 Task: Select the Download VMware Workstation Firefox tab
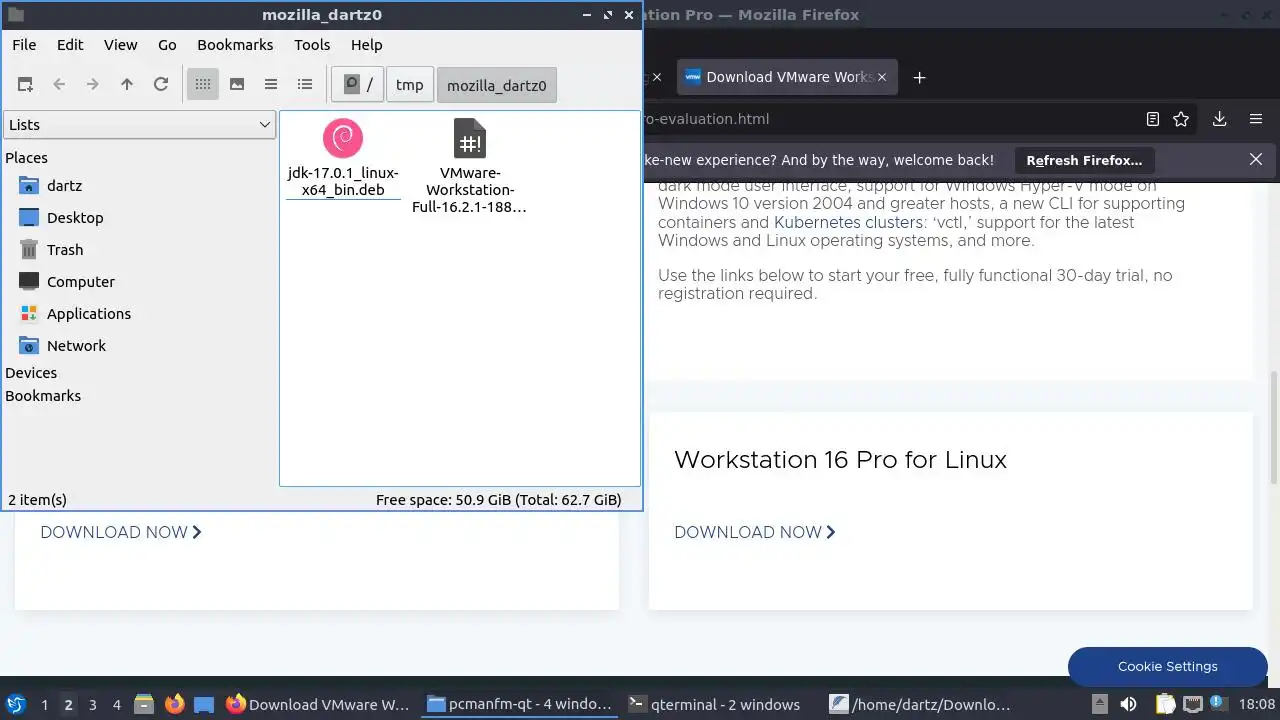point(788,77)
